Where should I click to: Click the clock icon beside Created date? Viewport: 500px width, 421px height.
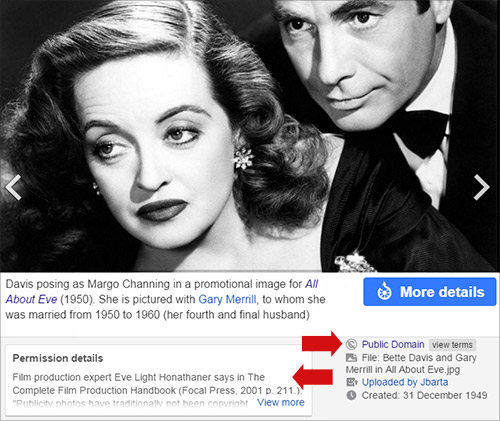pyautogui.click(x=351, y=395)
